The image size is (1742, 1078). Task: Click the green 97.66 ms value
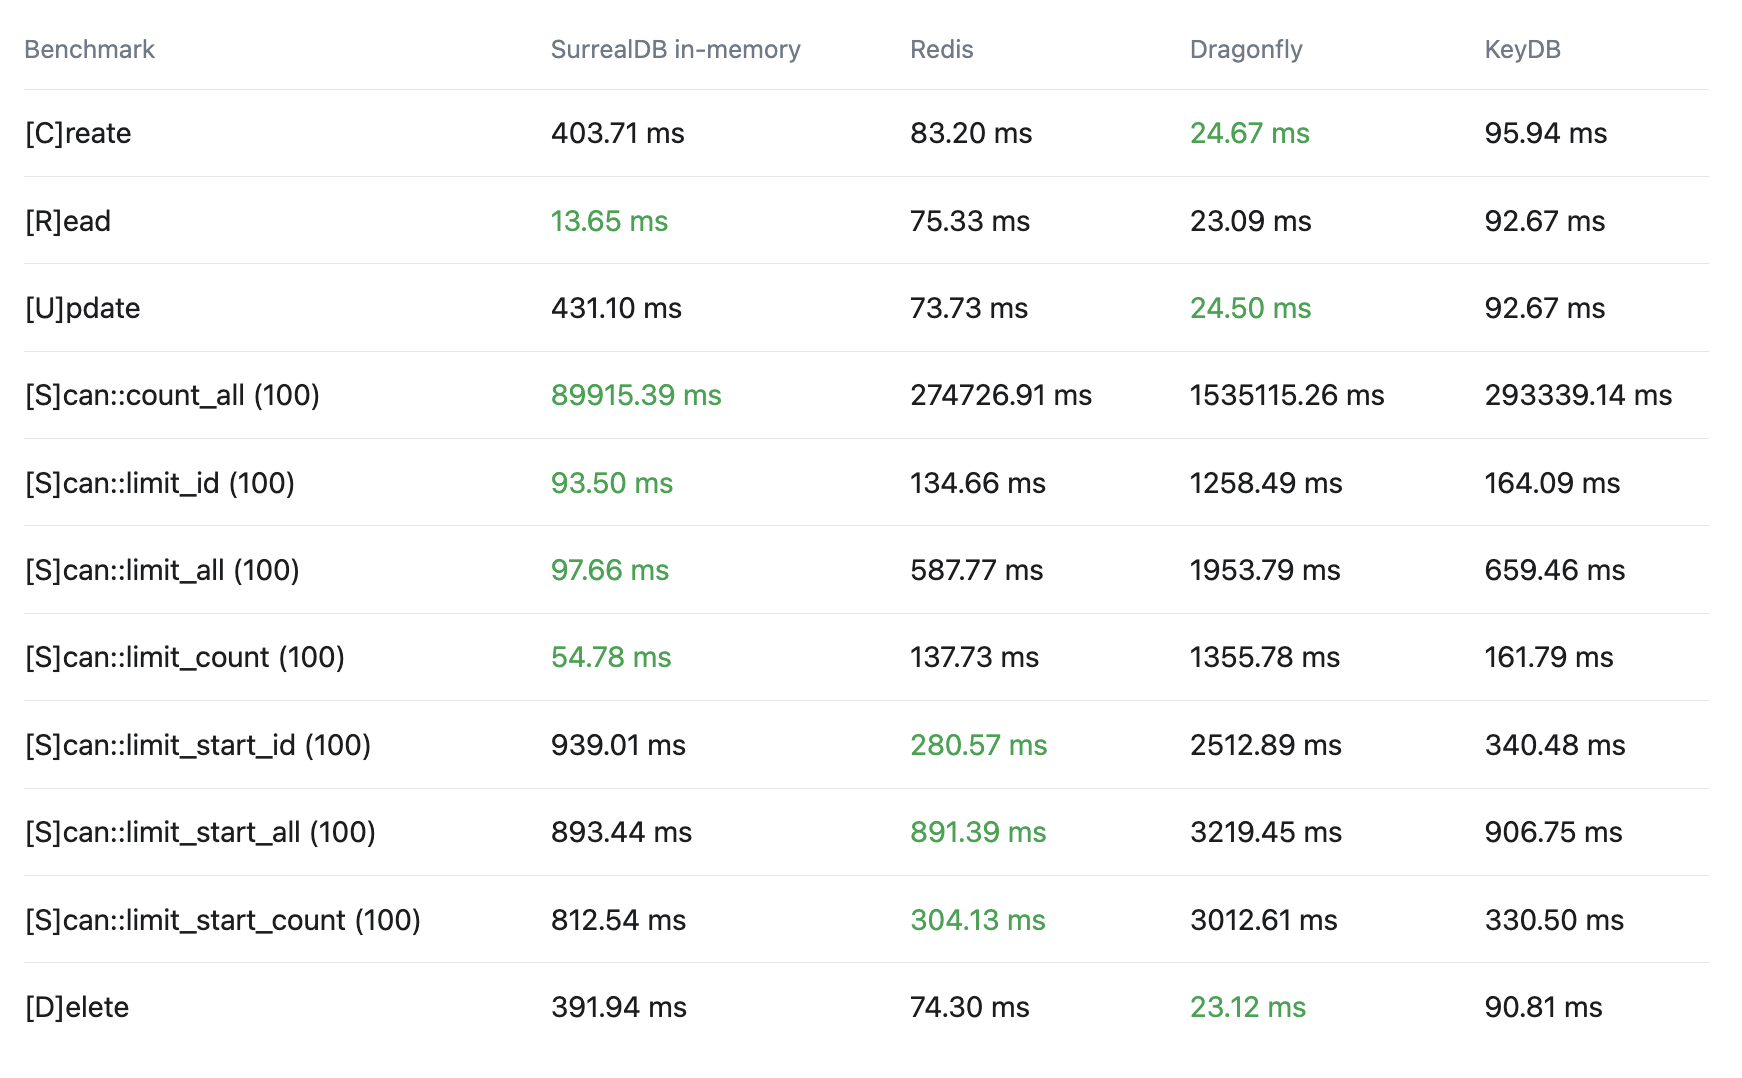(x=610, y=570)
